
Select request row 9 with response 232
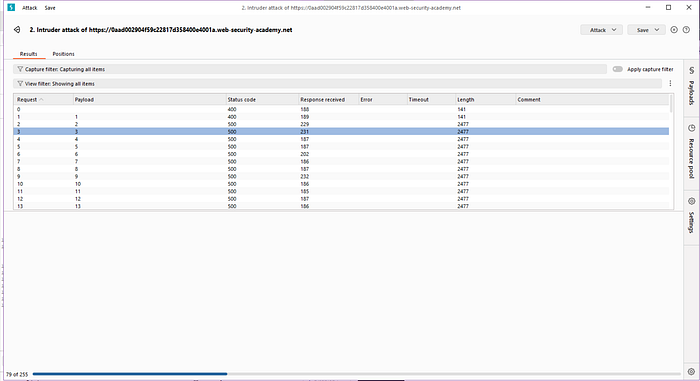[x=342, y=176]
